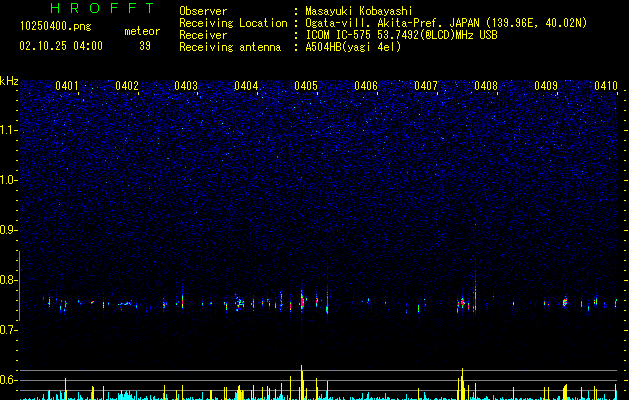Viewport: 629px width, 400px height.
Task: Click the 0409 time marker
Action: [546, 86]
